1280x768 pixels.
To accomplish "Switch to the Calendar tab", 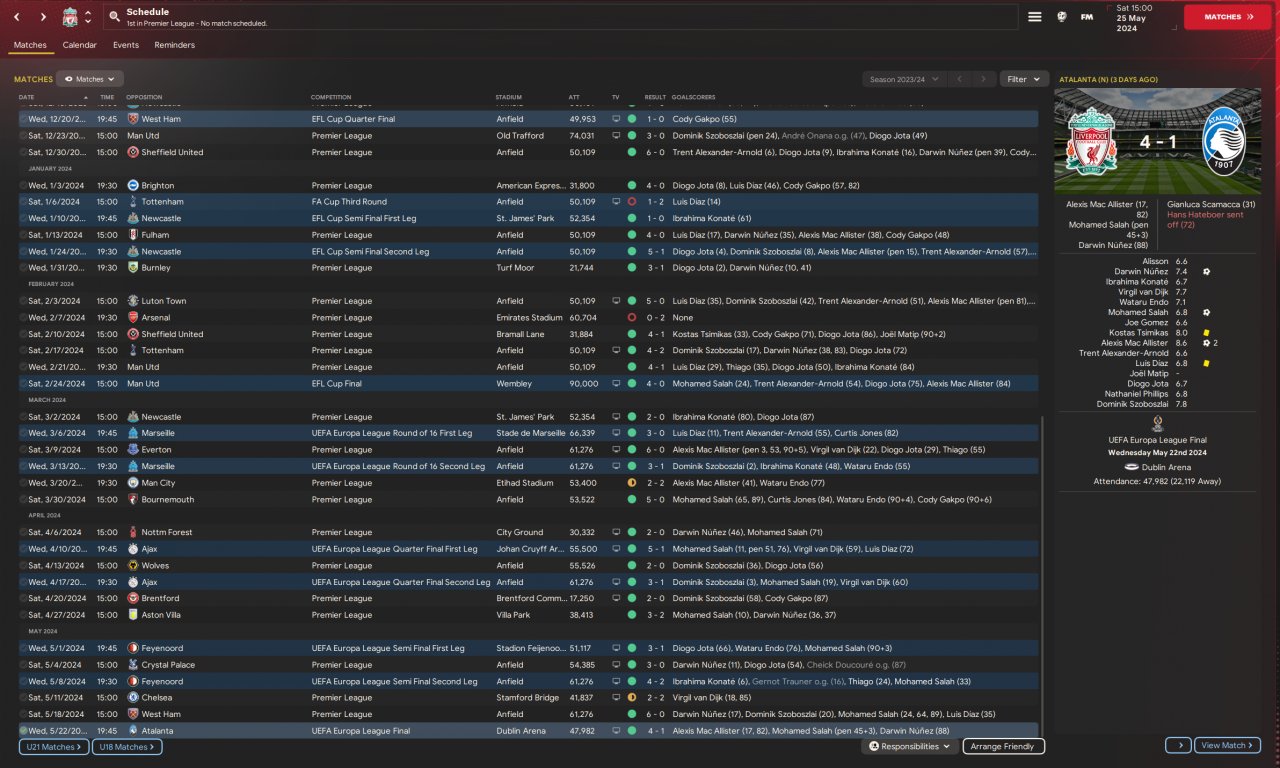I will 80,45.
